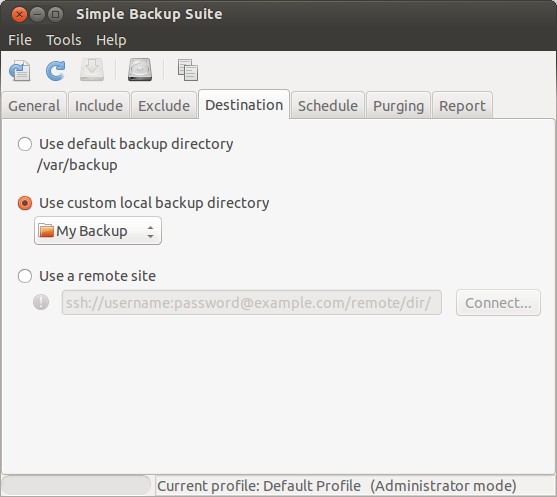Switch to the Schedule tab
Screen dimensions: 557x497
[x=328, y=106]
